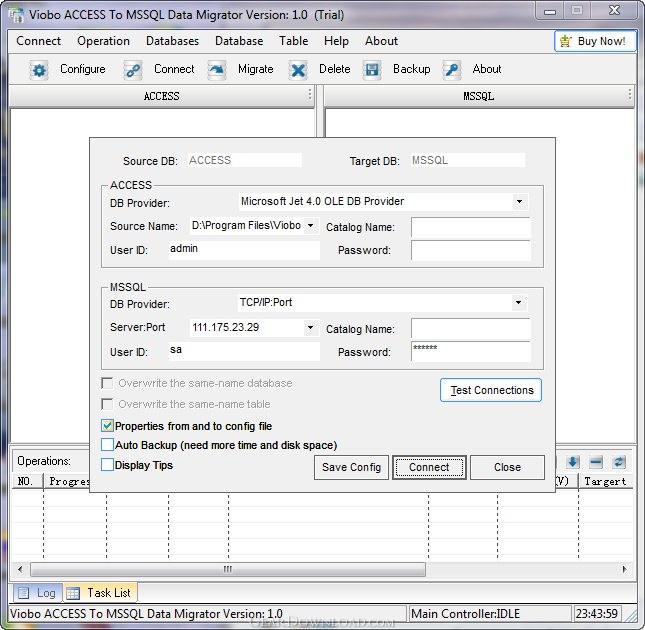
Task: Open the Operation menu
Action: (103, 41)
